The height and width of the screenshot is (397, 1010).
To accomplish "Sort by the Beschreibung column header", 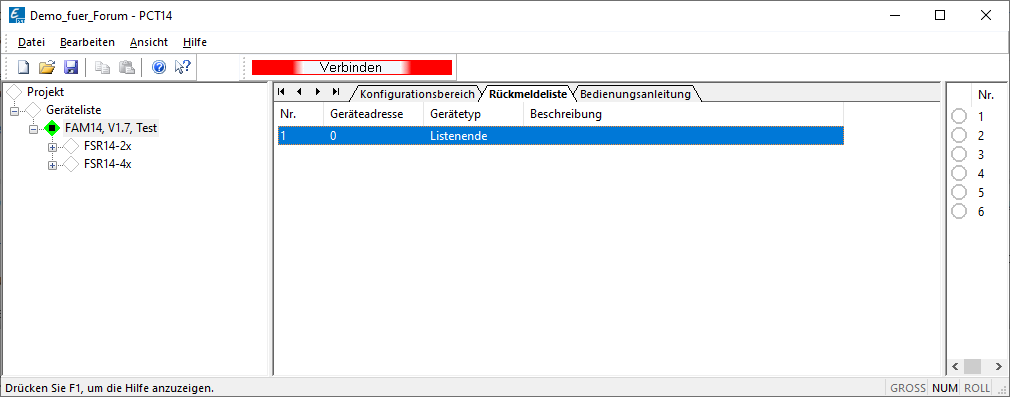I will click(x=683, y=114).
